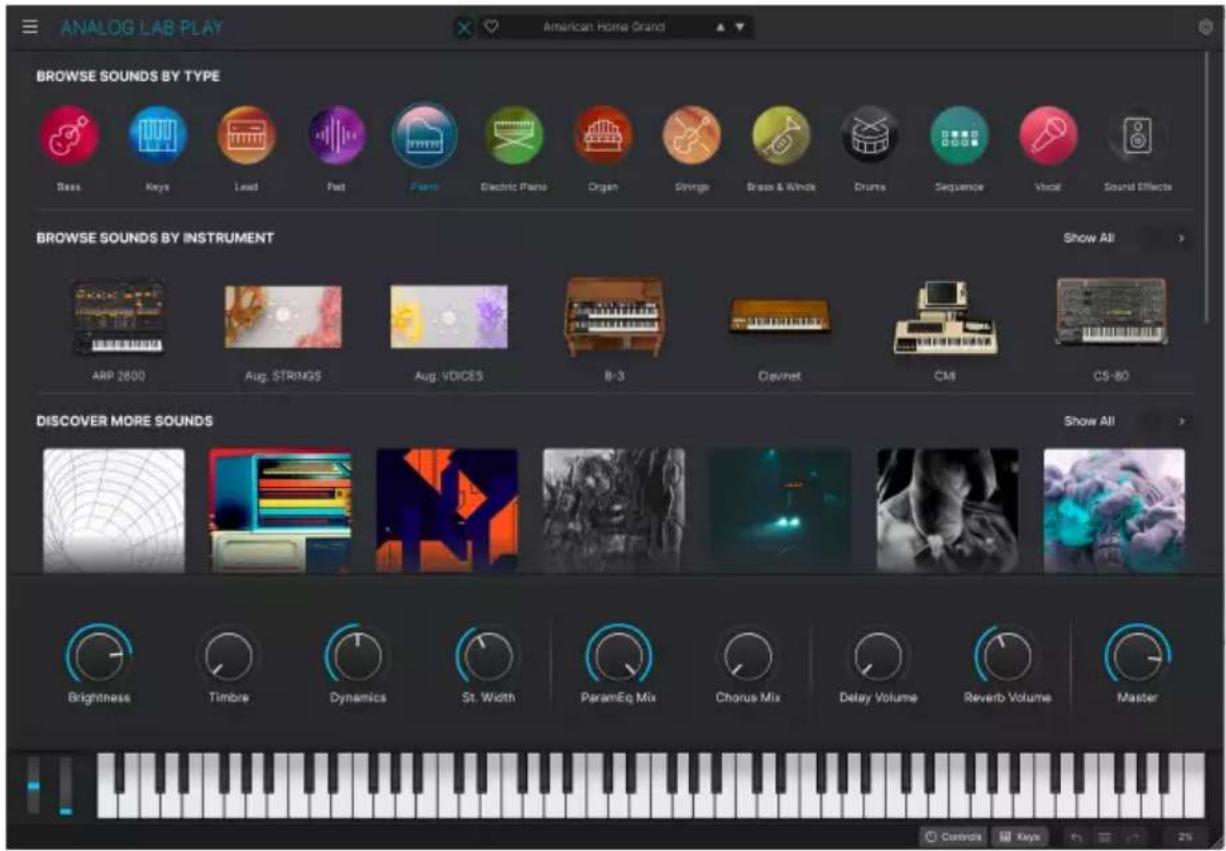
Task: Browse Strings sounds type icon
Action: [692, 135]
